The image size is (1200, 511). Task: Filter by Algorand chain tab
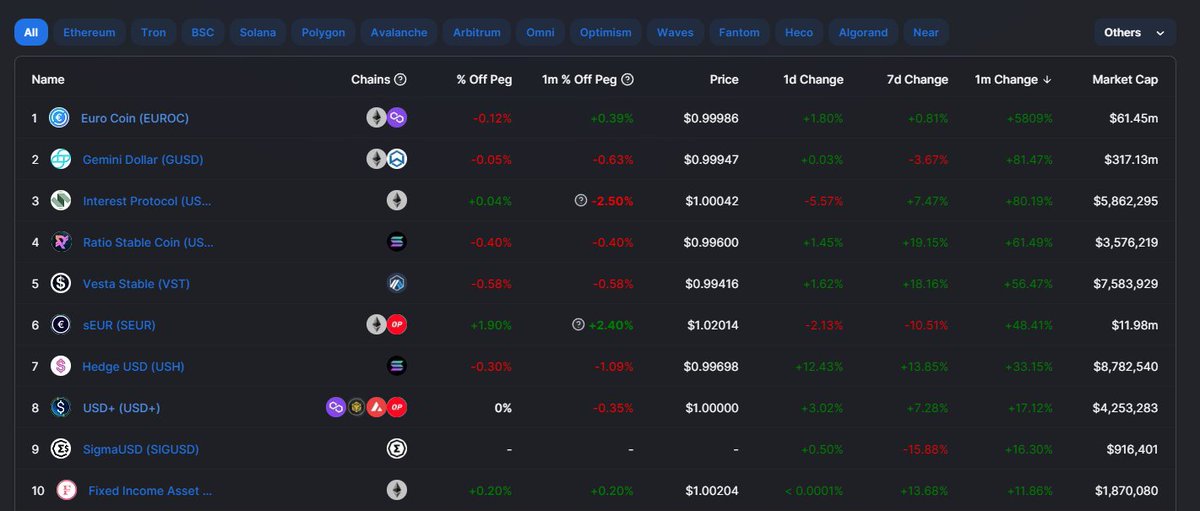point(863,33)
